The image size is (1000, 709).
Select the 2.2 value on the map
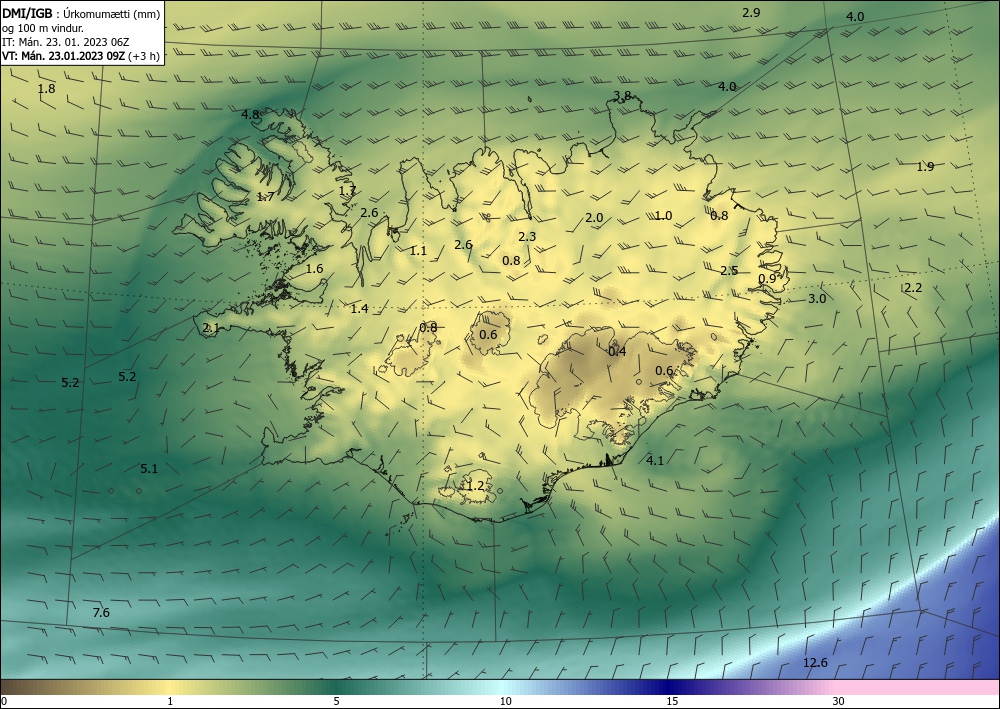pyautogui.click(x=913, y=288)
